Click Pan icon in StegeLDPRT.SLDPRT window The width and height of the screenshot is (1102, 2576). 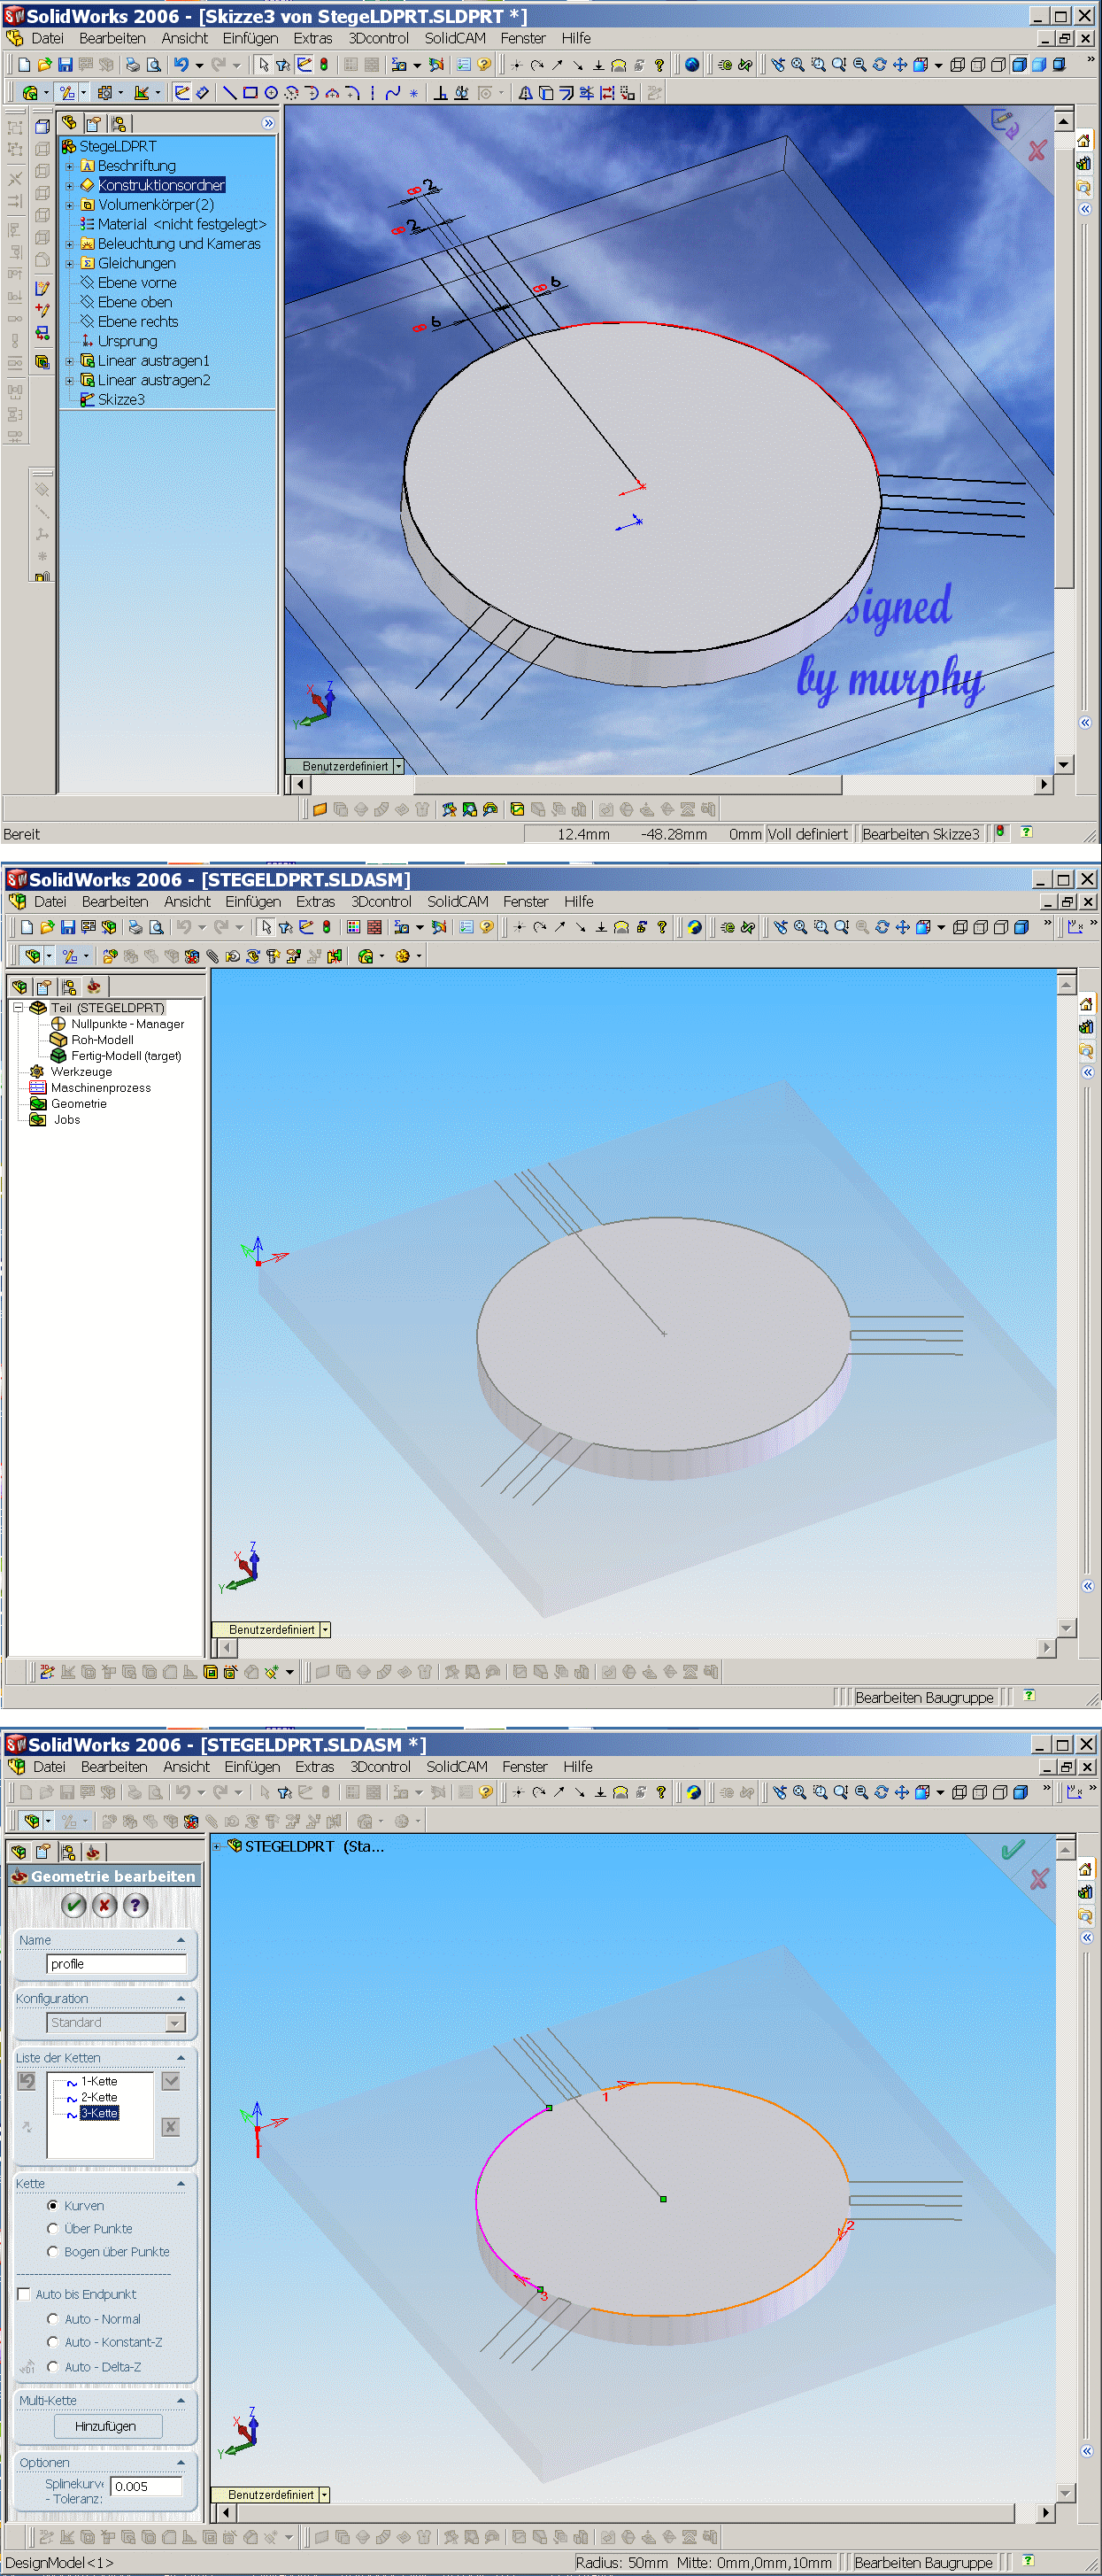(x=900, y=65)
